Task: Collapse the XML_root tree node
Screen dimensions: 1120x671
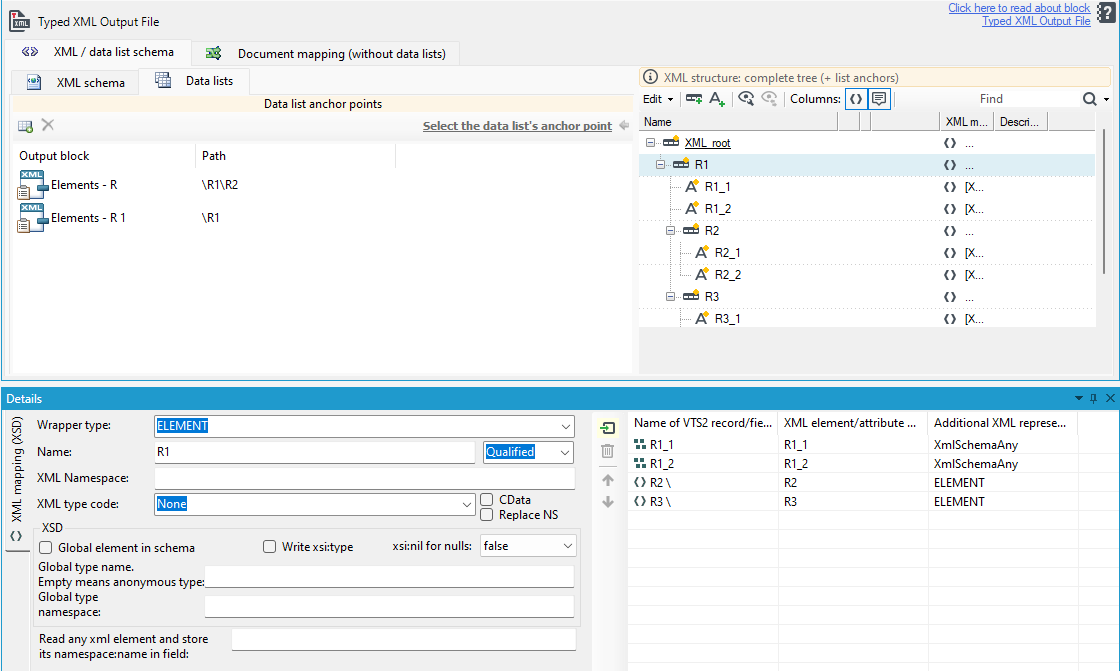Action: 650,142
